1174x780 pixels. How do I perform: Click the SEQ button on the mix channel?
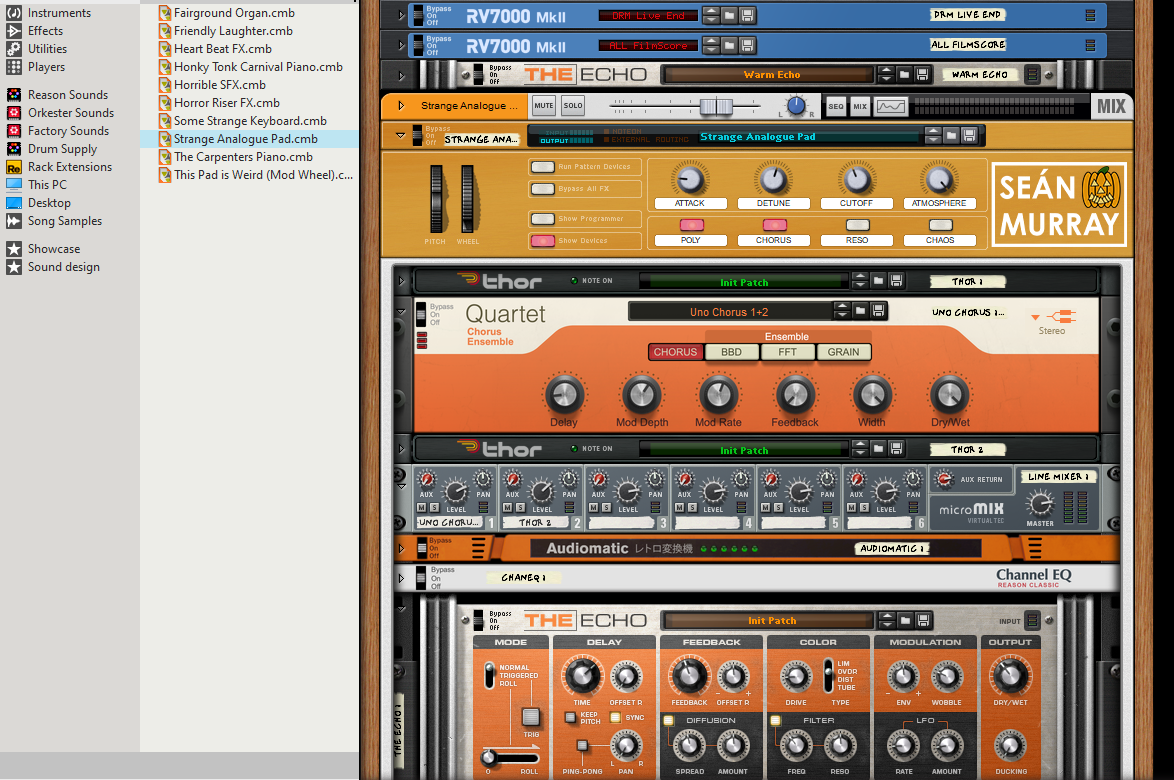[x=835, y=106]
